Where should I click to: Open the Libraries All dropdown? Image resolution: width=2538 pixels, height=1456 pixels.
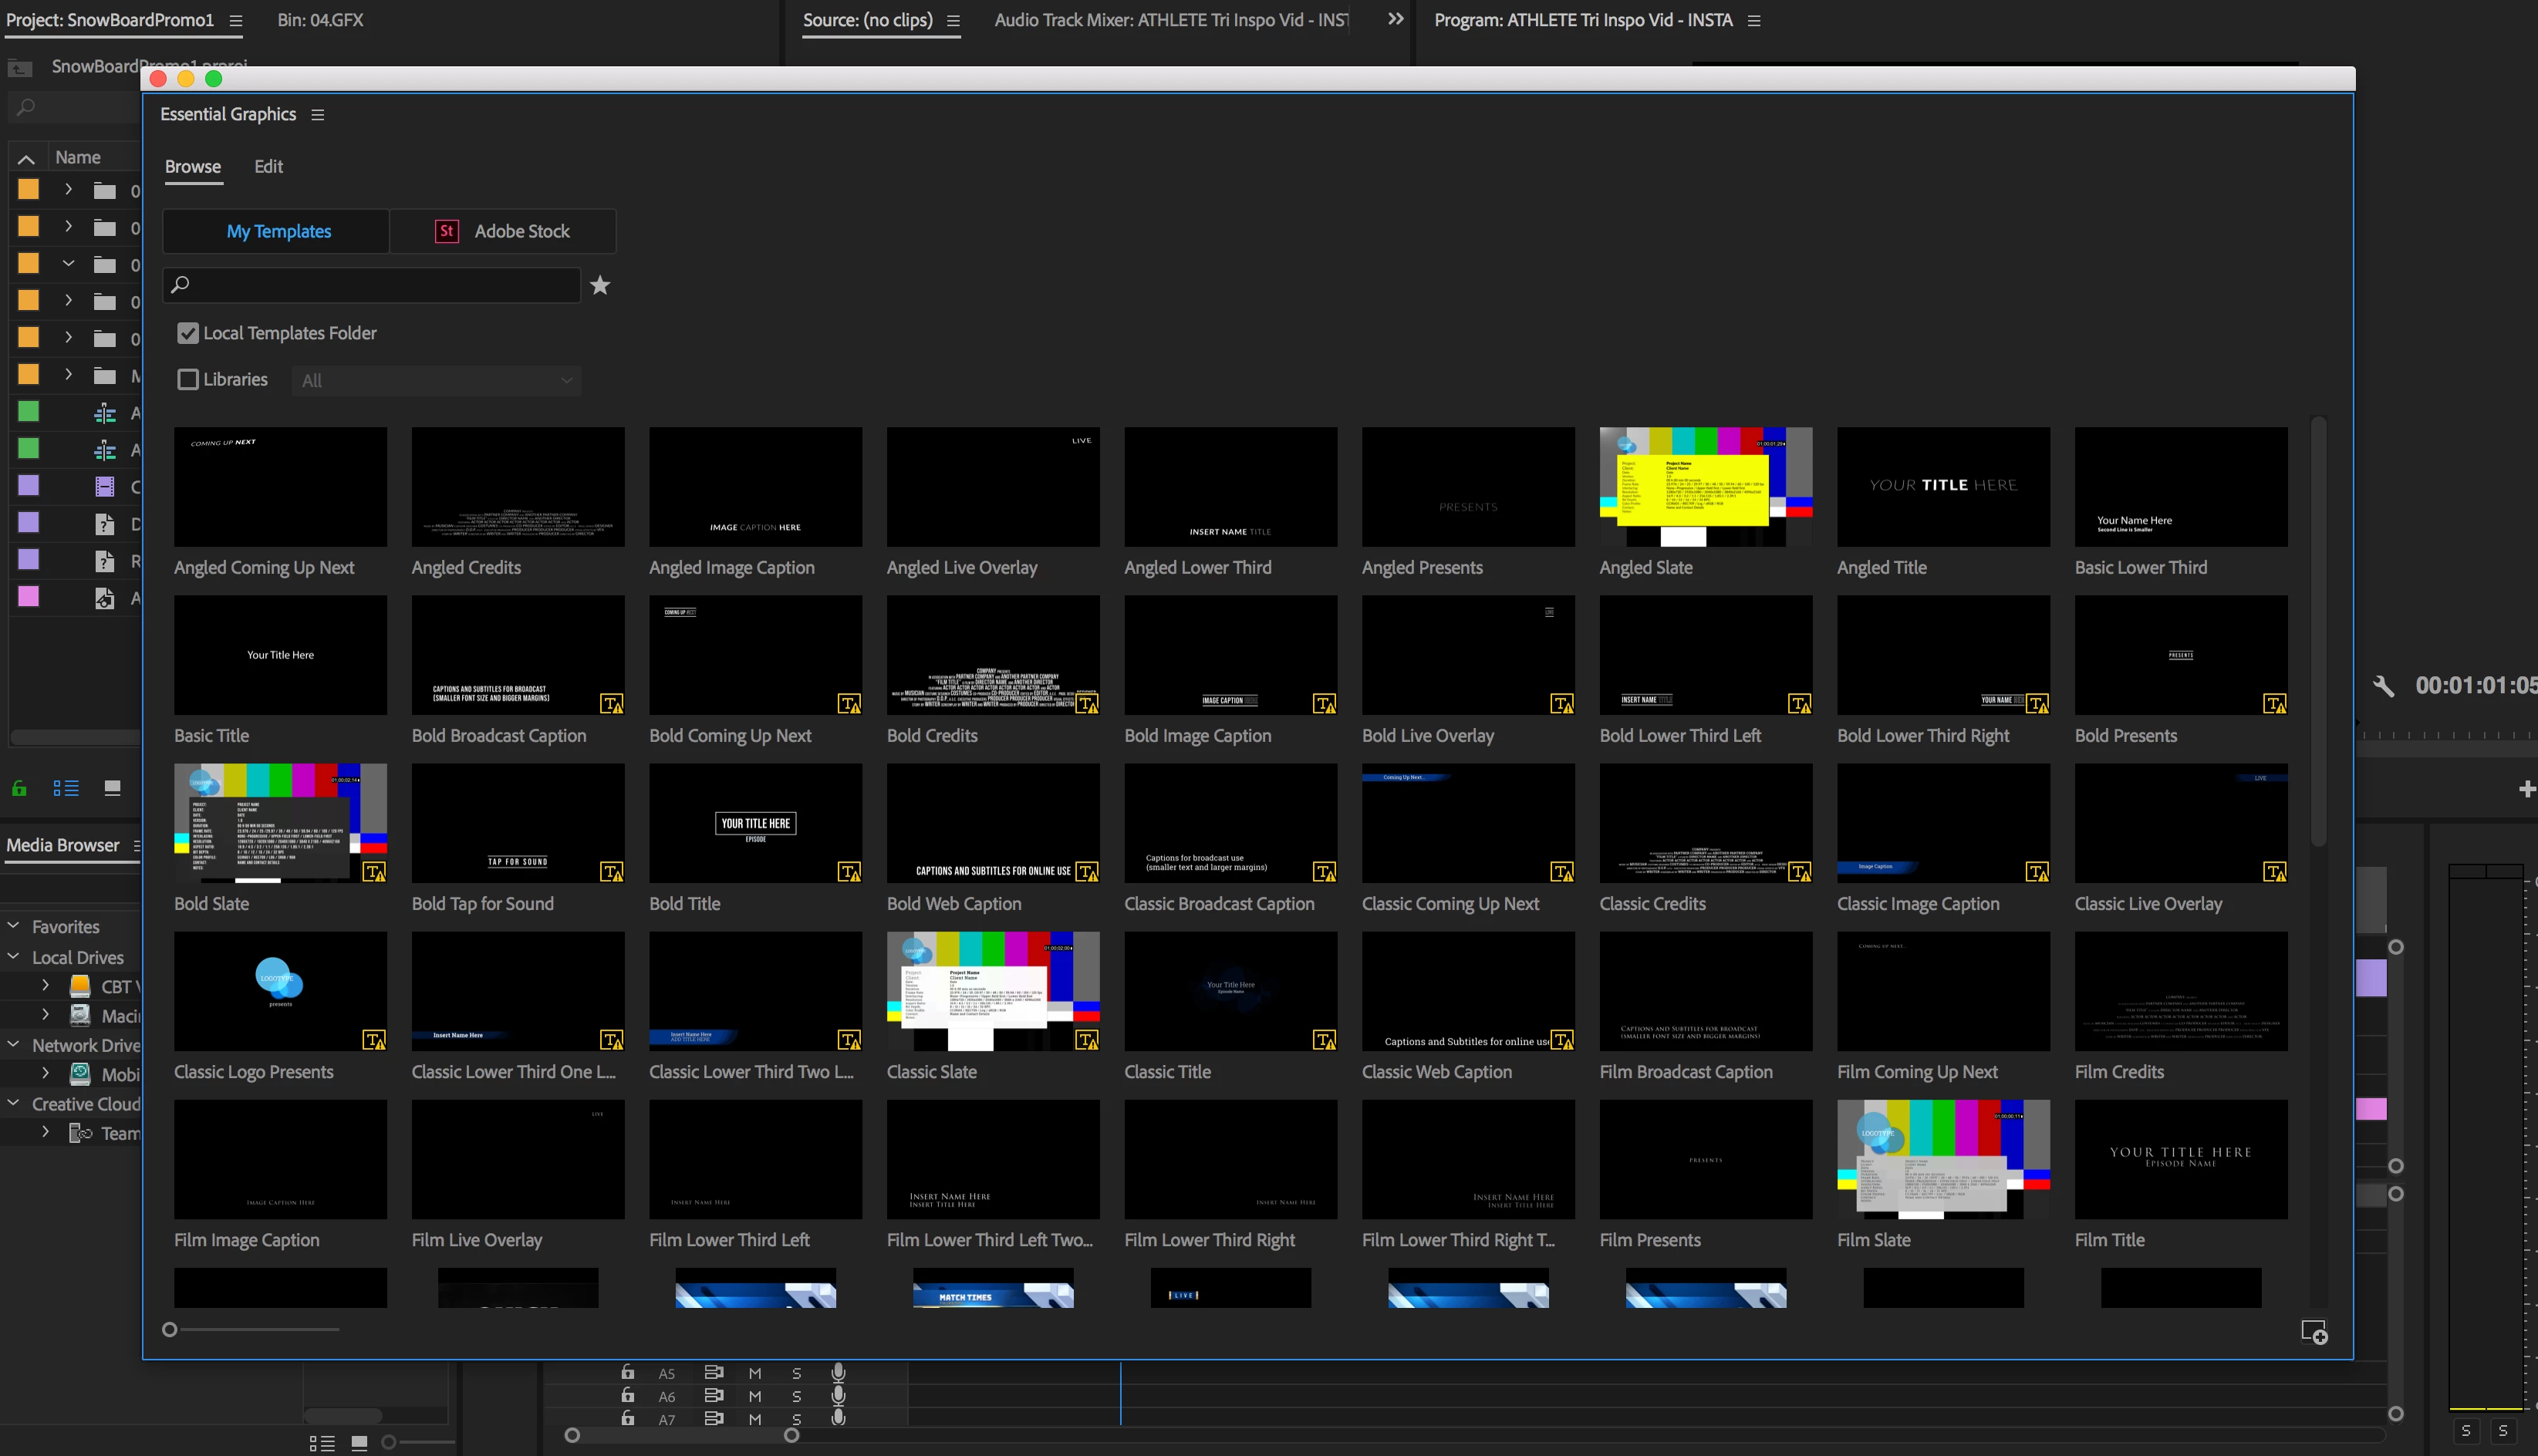pos(436,381)
